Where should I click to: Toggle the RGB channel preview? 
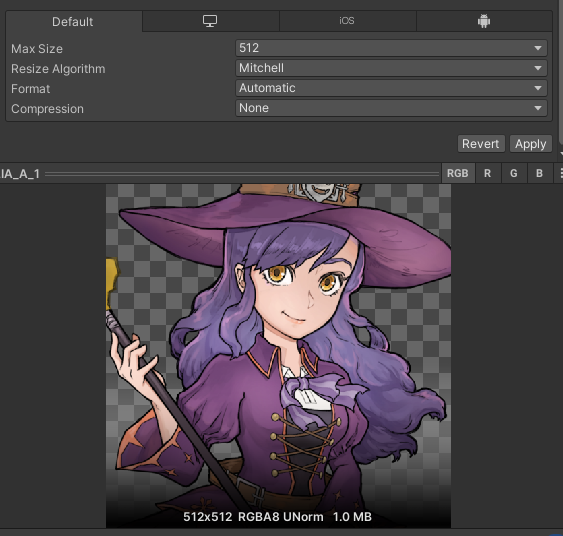point(458,173)
